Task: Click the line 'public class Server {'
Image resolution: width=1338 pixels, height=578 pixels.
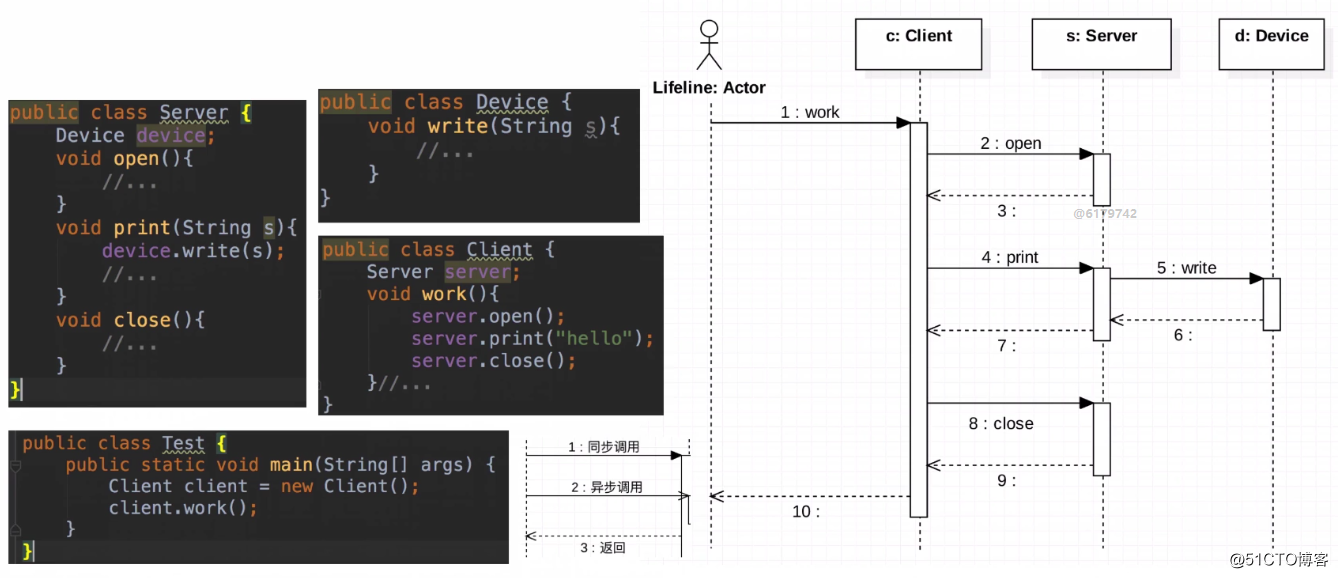Action: pyautogui.click(x=130, y=113)
